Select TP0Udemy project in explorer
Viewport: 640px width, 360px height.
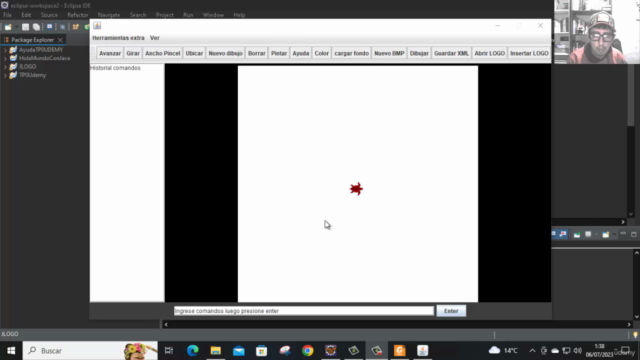32,76
